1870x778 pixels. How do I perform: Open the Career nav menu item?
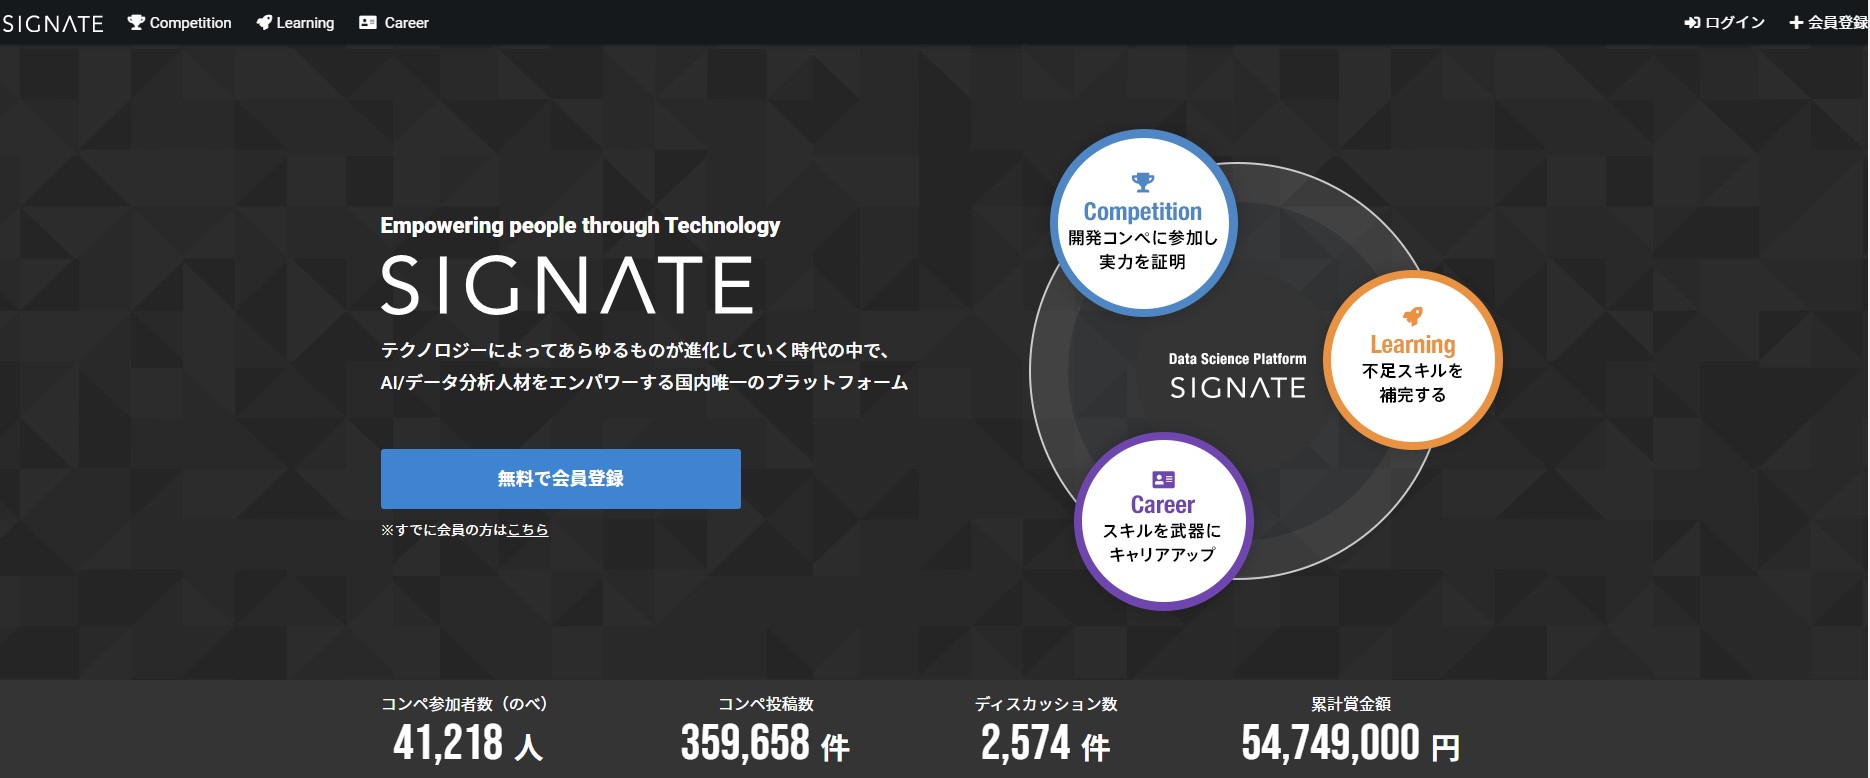point(394,23)
